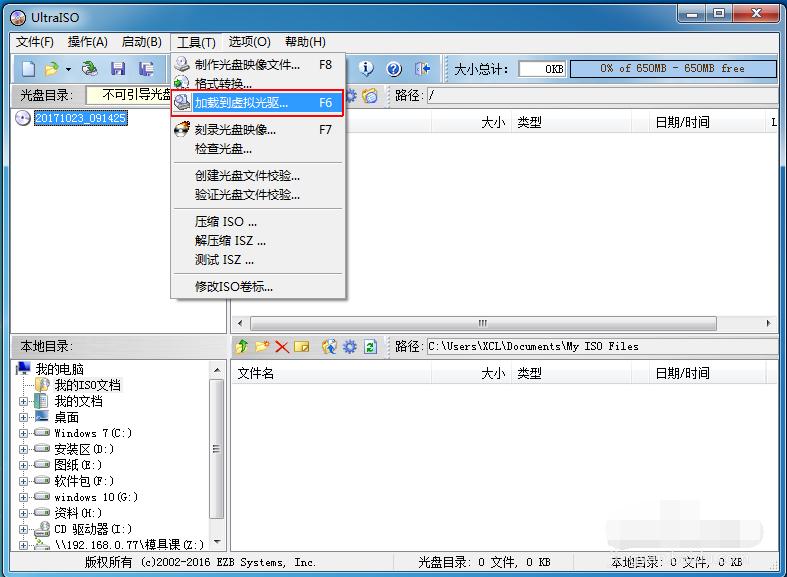Open dropdown arrow next to Open icon
The image size is (787, 577).
pos(68,69)
